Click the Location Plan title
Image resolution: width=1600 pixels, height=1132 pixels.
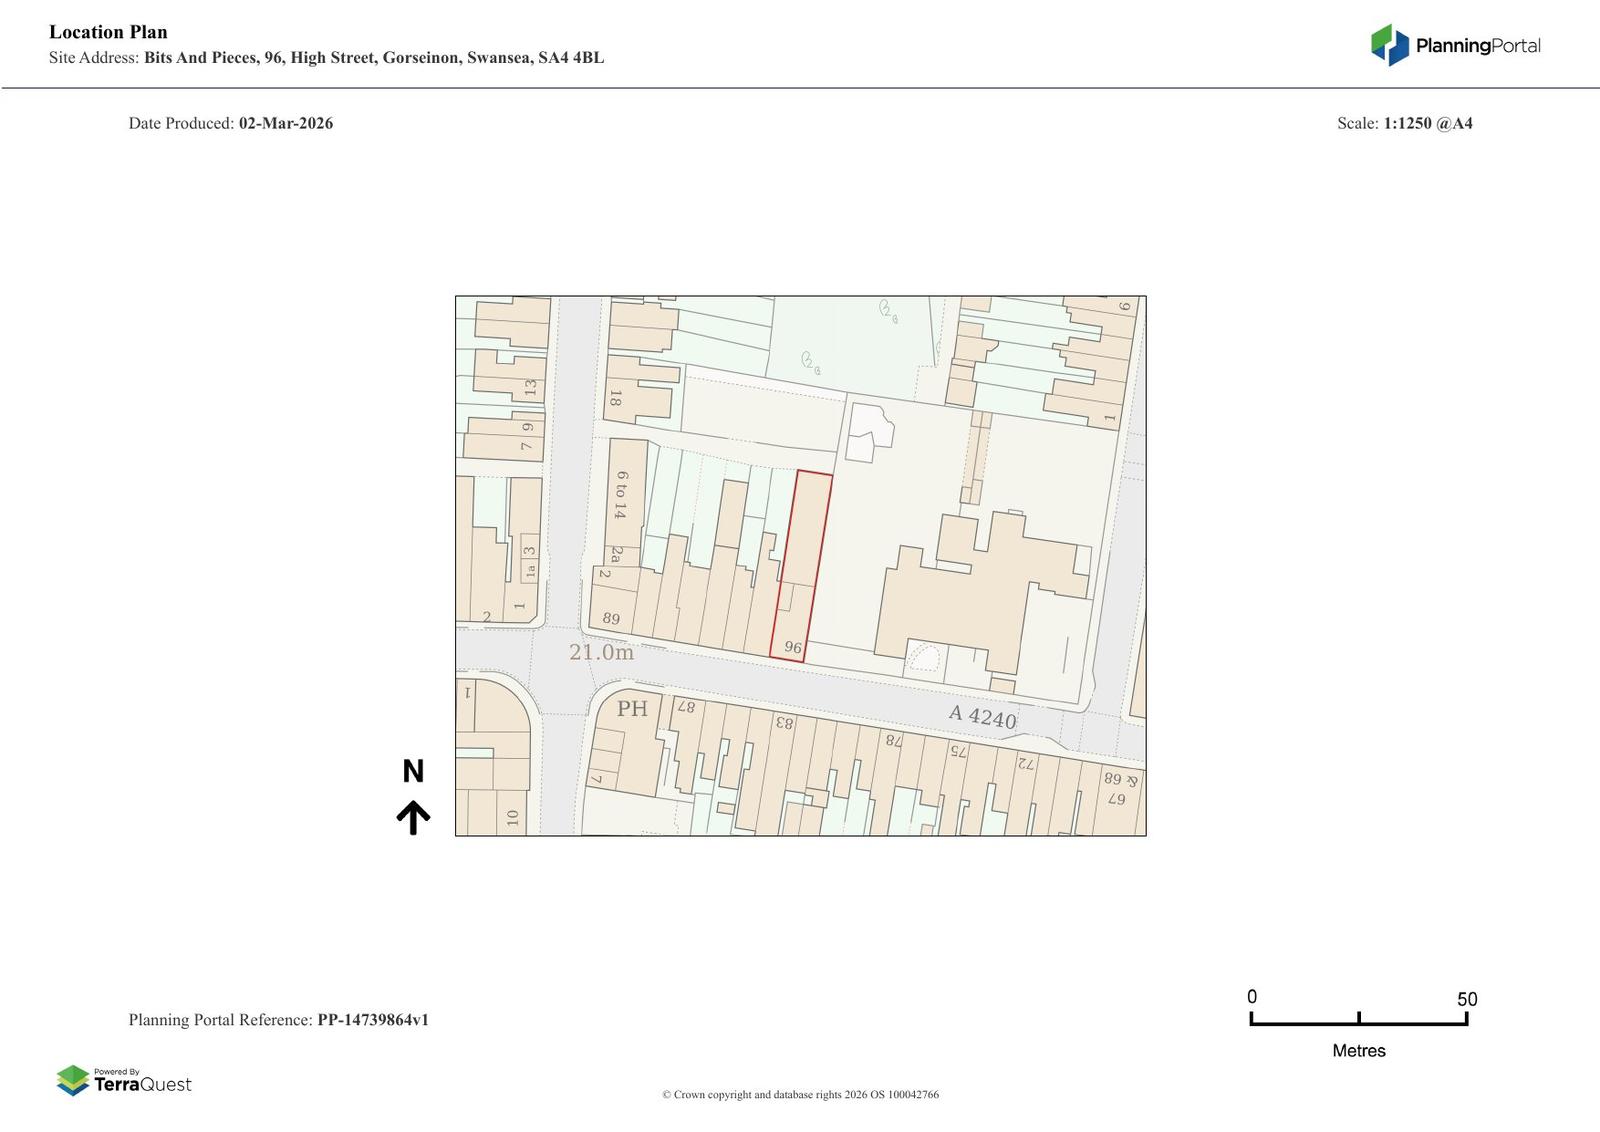pos(108,32)
